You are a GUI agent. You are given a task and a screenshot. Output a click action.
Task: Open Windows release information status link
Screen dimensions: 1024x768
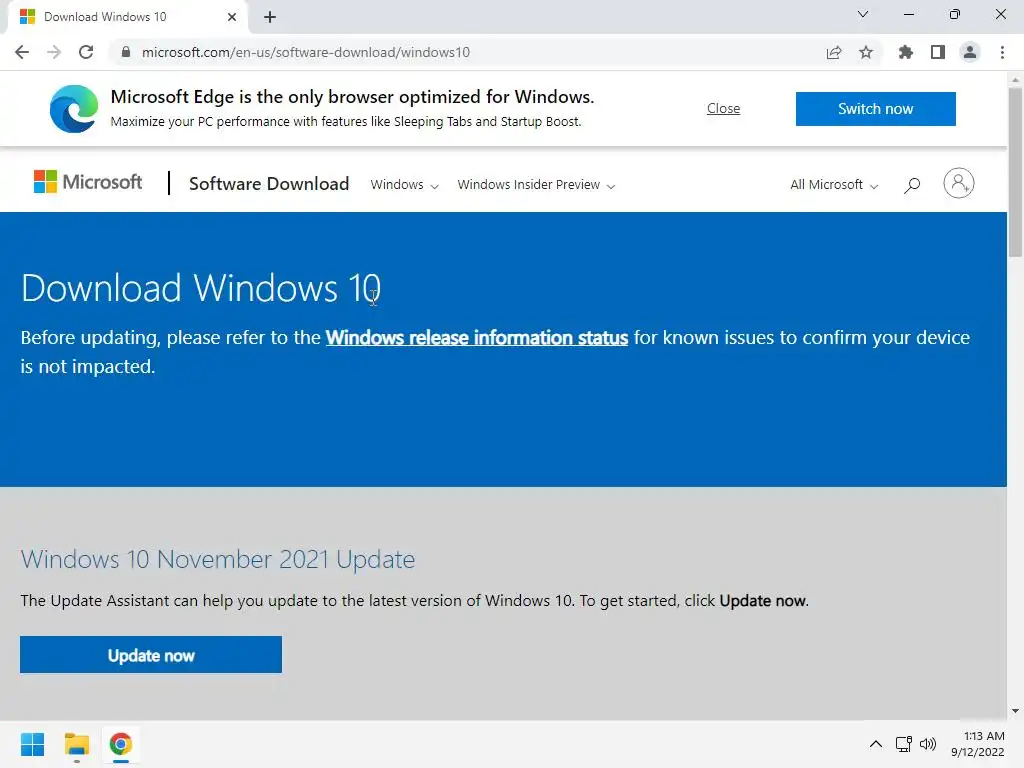(477, 338)
